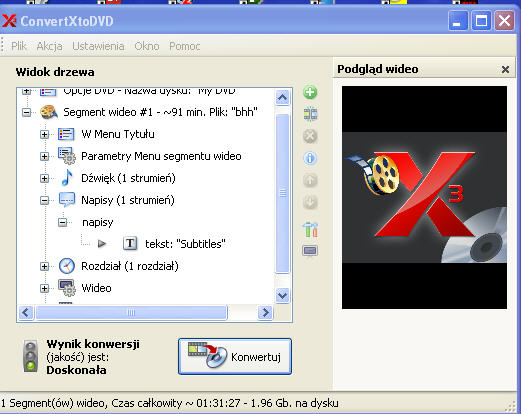Minimize the ConvertXtoDVD window
The image size is (521, 414).
tap(457, 21)
